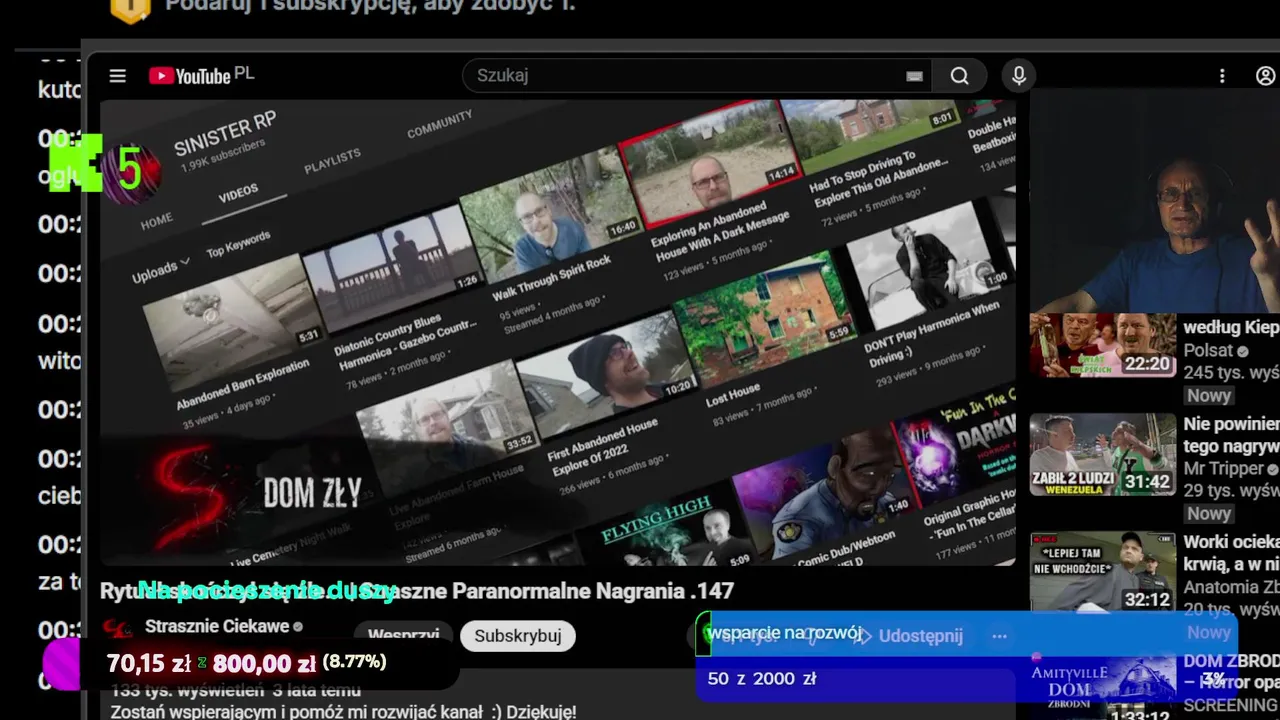Click the 'Zostań wspierającym' description text
The height and width of the screenshot is (720, 1280).
(343, 712)
